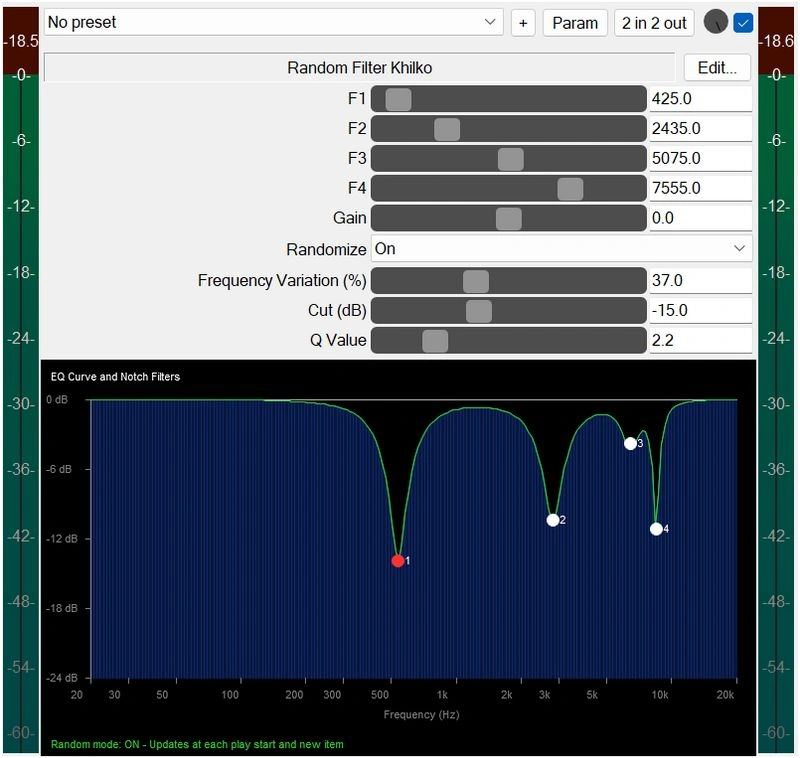Click the F3 slider handle

(x=511, y=159)
